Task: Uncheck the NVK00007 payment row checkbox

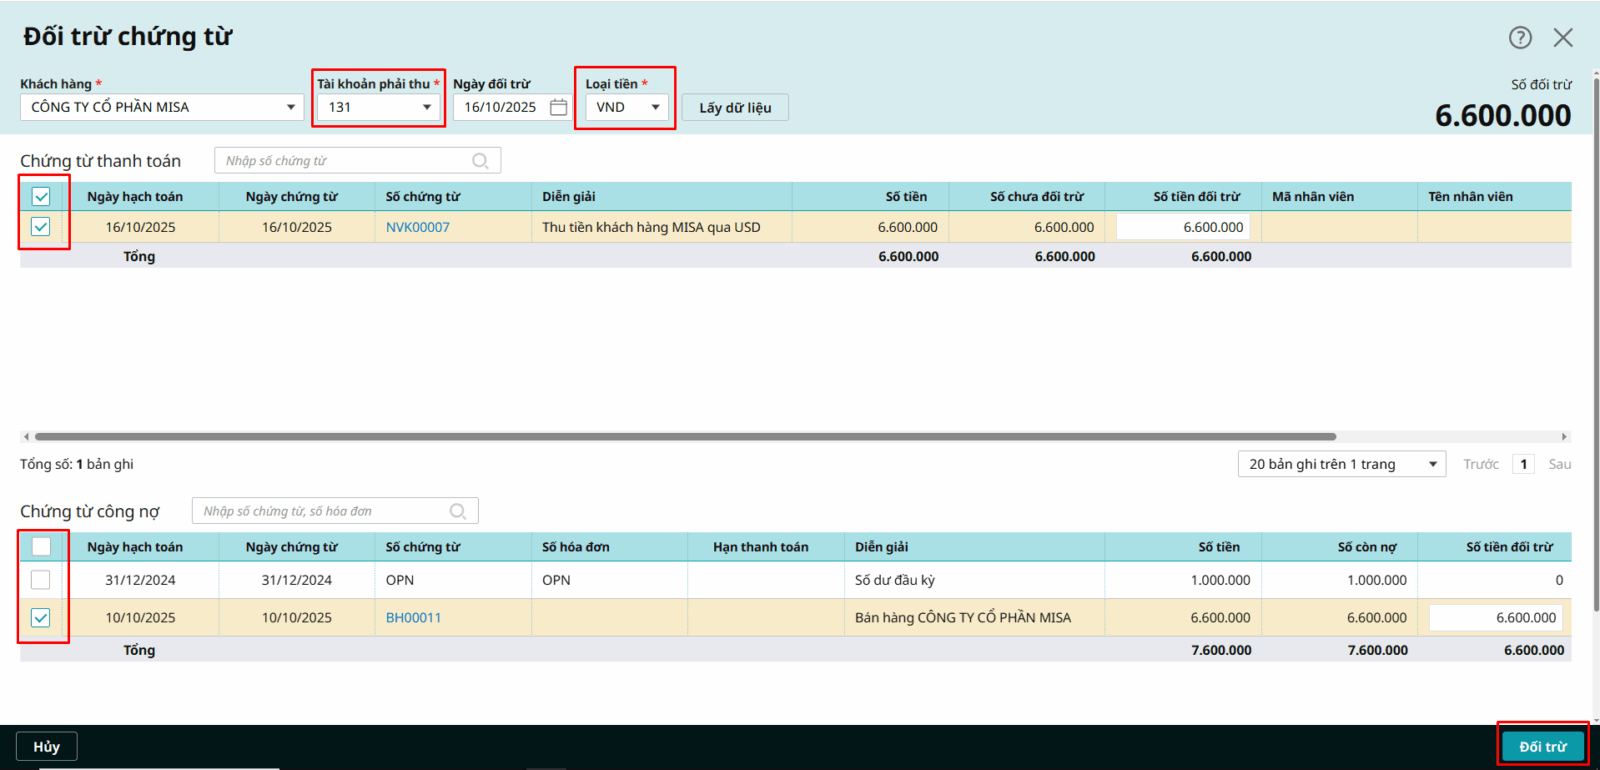Action: pyautogui.click(x=41, y=227)
